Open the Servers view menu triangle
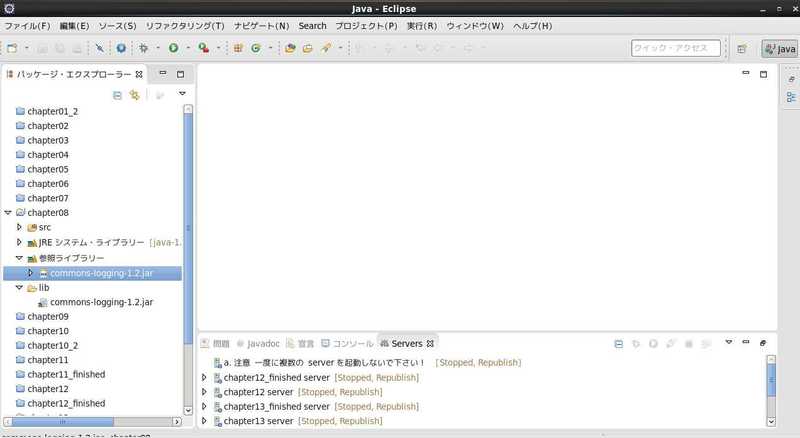This screenshot has height=438, width=800. click(x=729, y=342)
